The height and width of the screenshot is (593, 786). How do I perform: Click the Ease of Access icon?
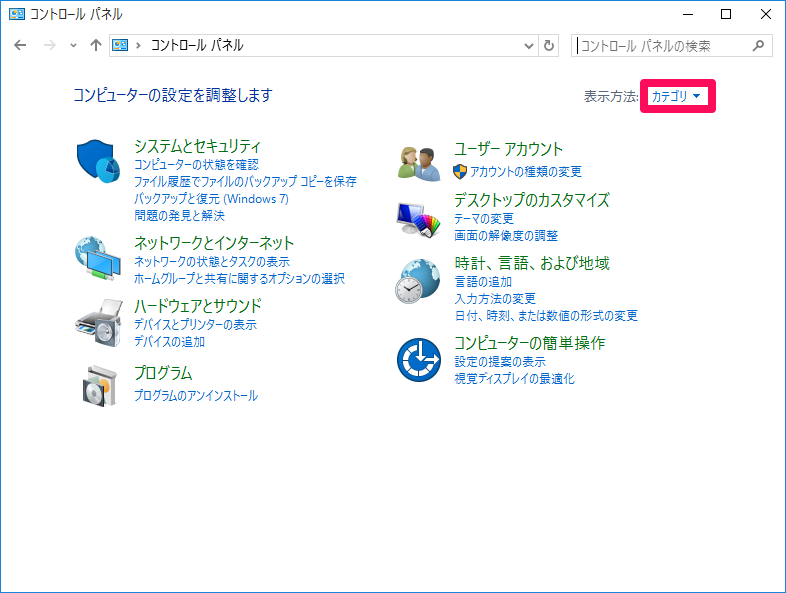418,360
